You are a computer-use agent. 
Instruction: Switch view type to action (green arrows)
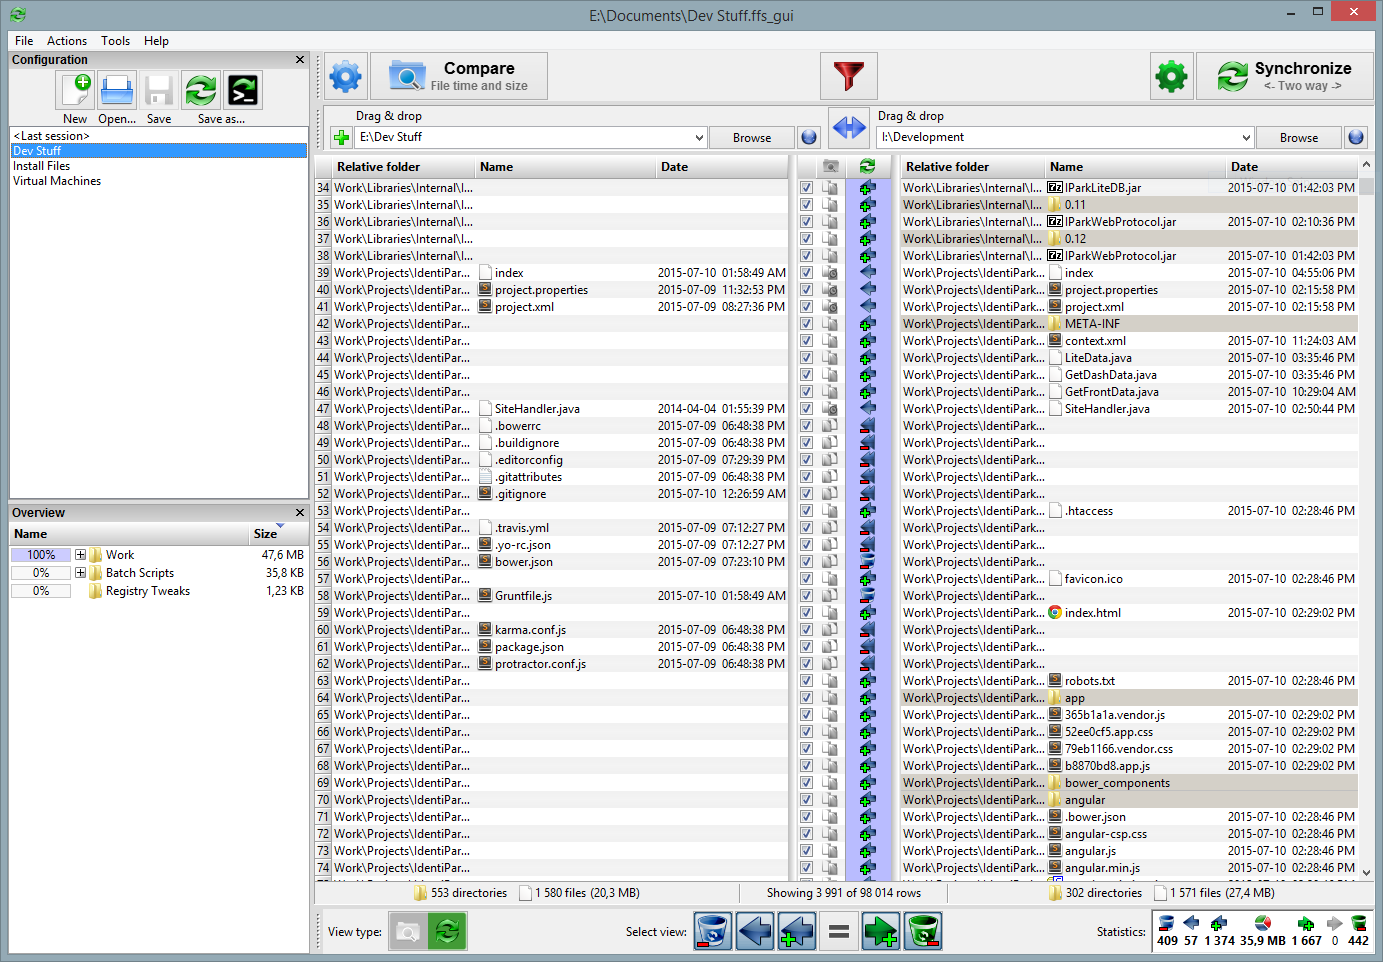pyautogui.click(x=447, y=932)
